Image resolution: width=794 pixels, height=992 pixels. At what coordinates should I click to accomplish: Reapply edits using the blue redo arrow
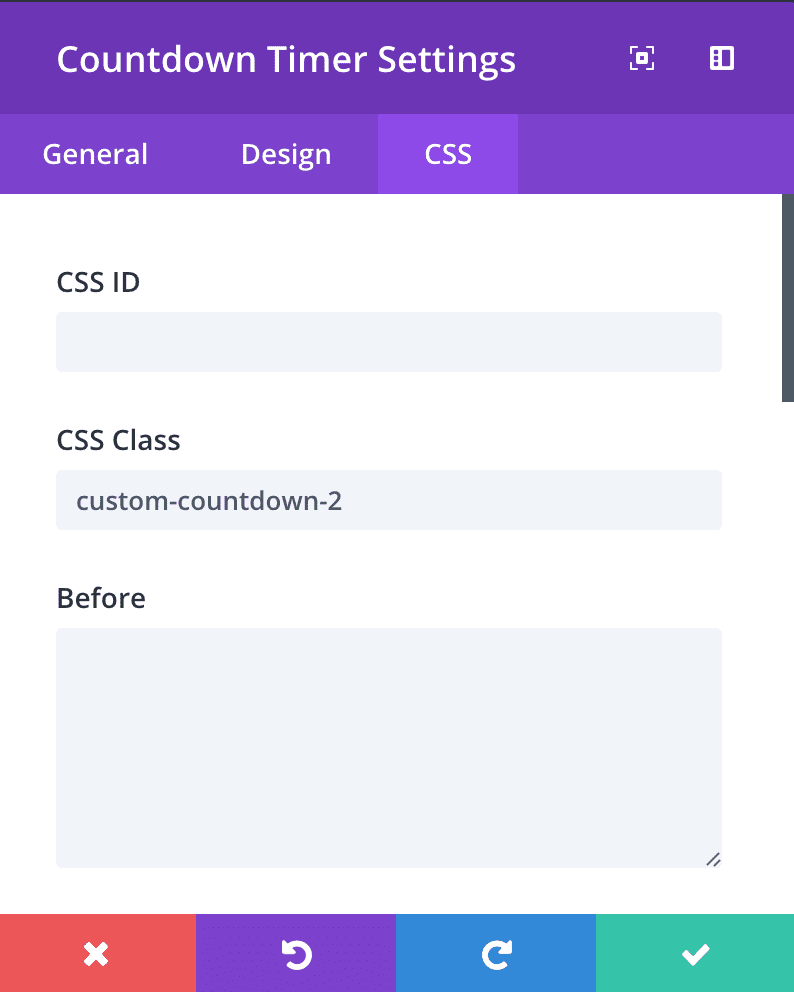point(496,952)
